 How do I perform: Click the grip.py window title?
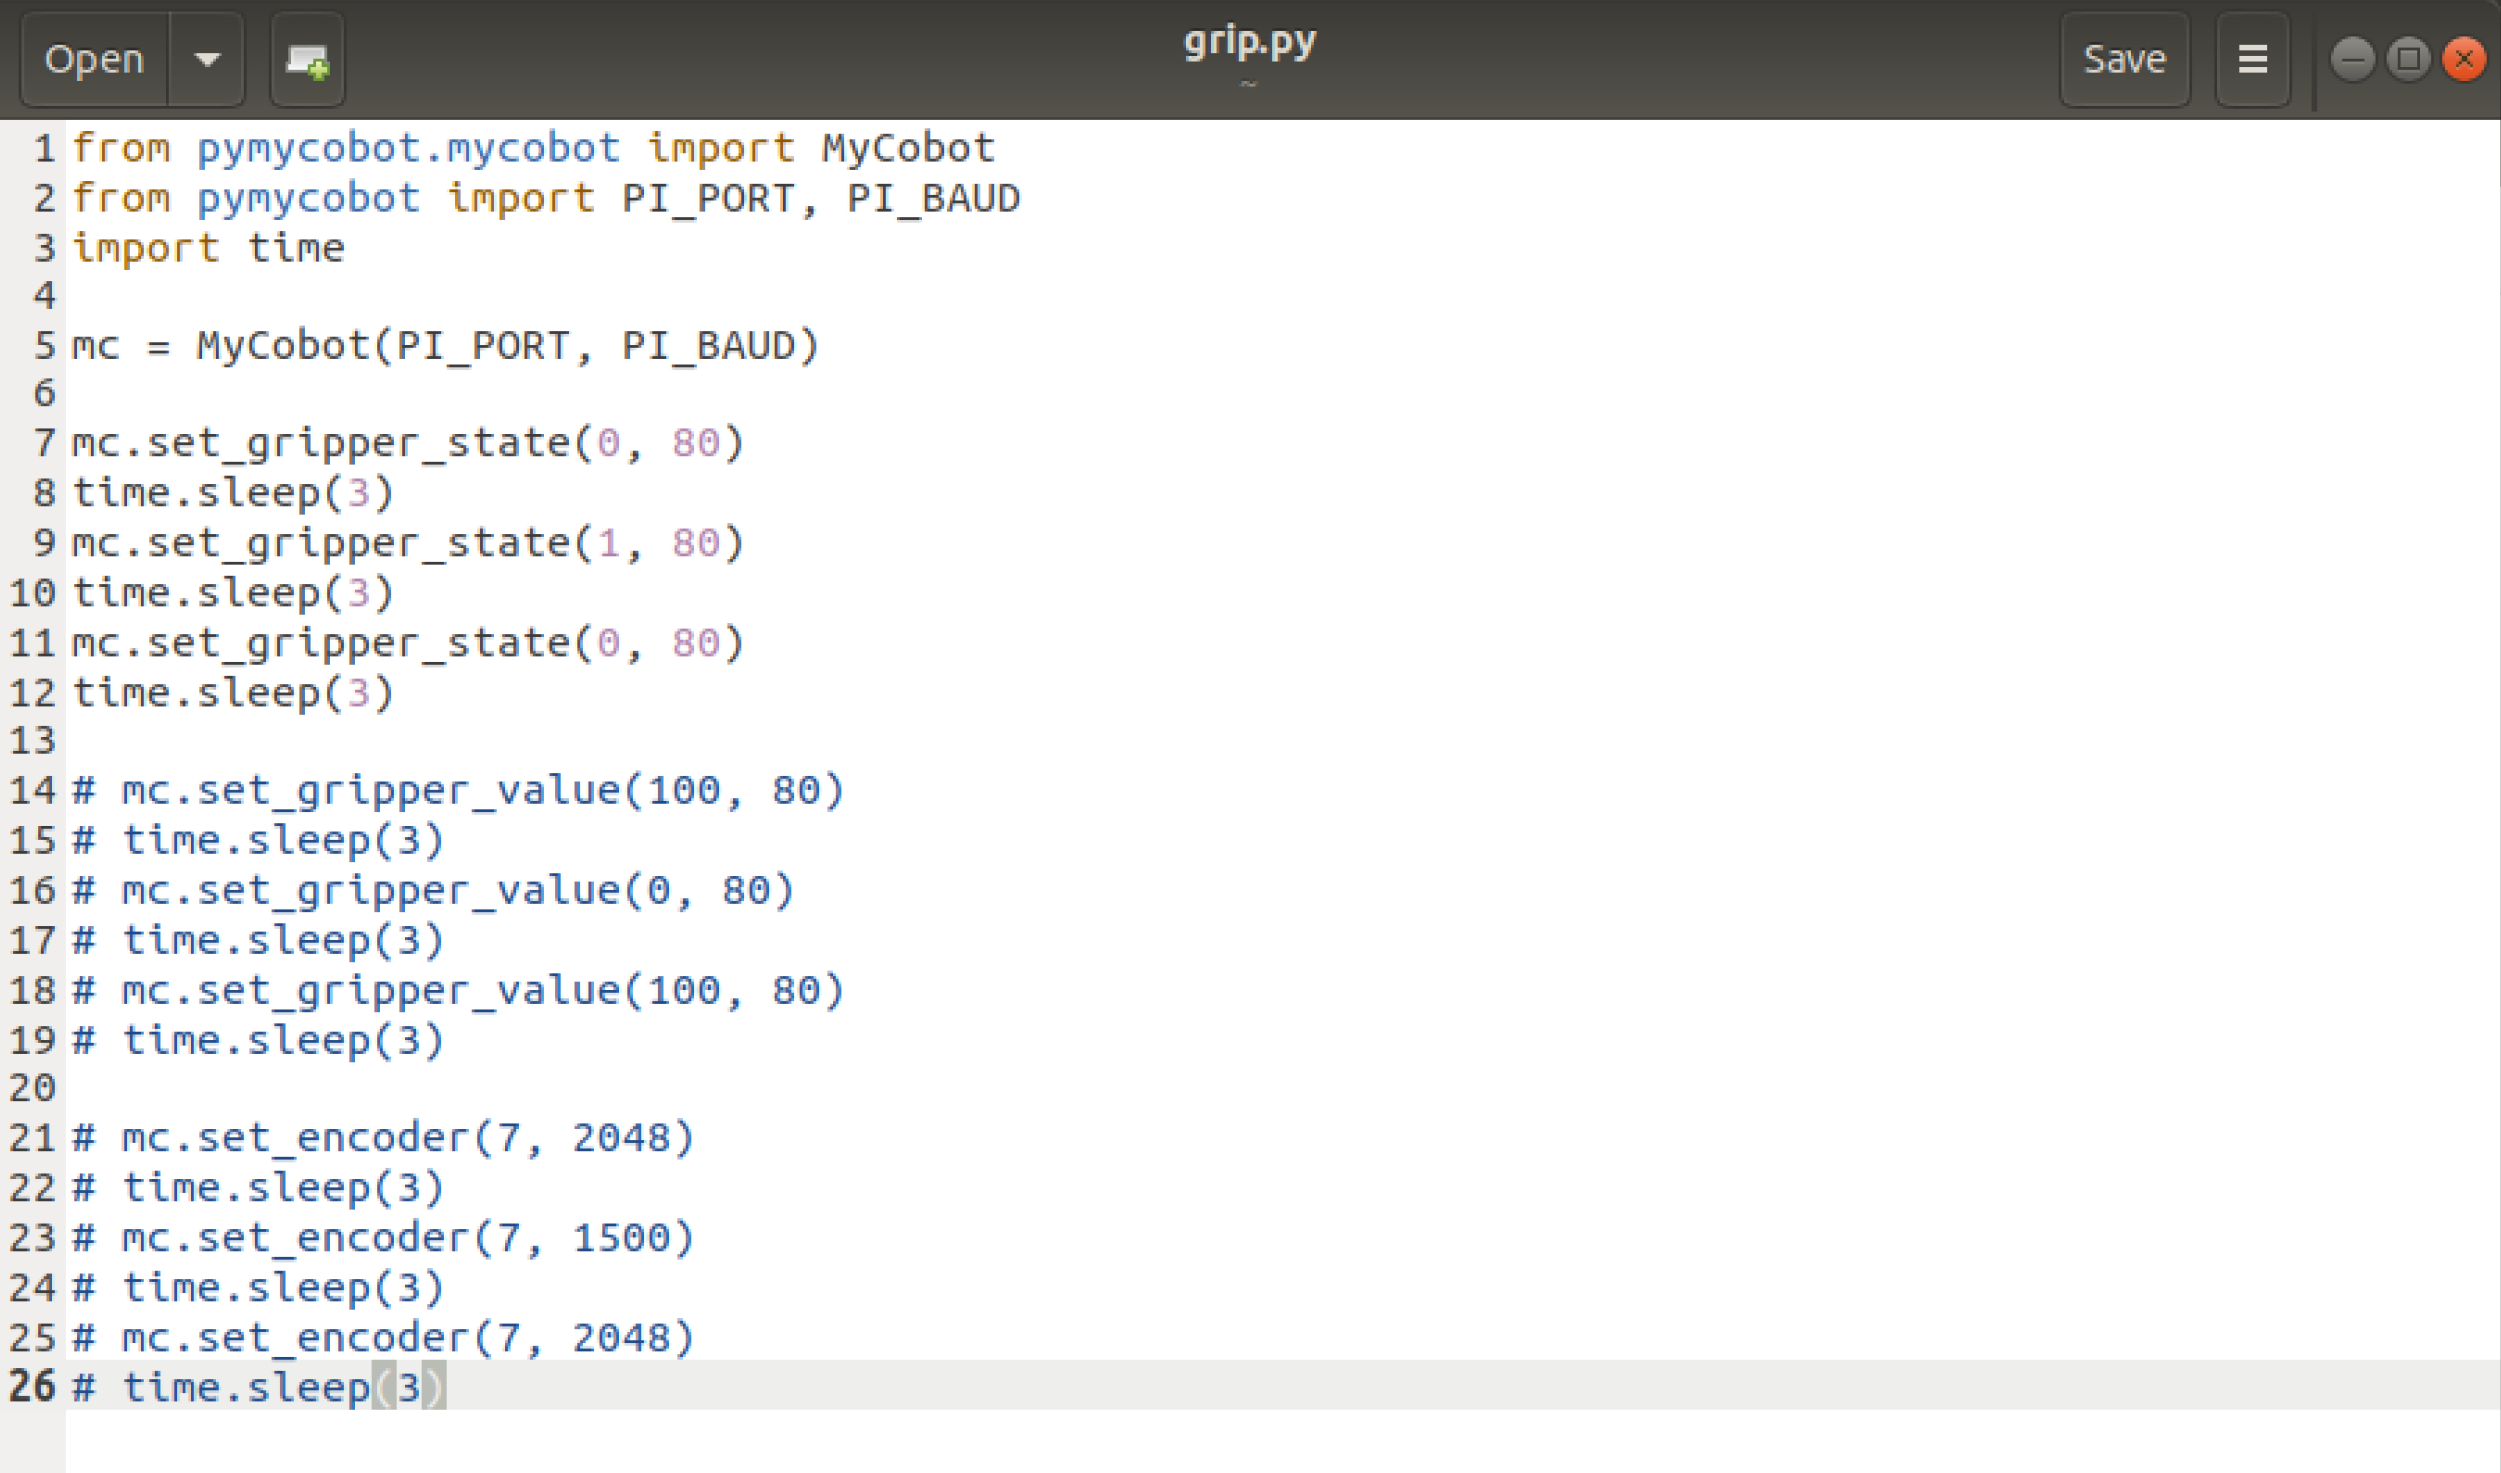pyautogui.click(x=1250, y=42)
